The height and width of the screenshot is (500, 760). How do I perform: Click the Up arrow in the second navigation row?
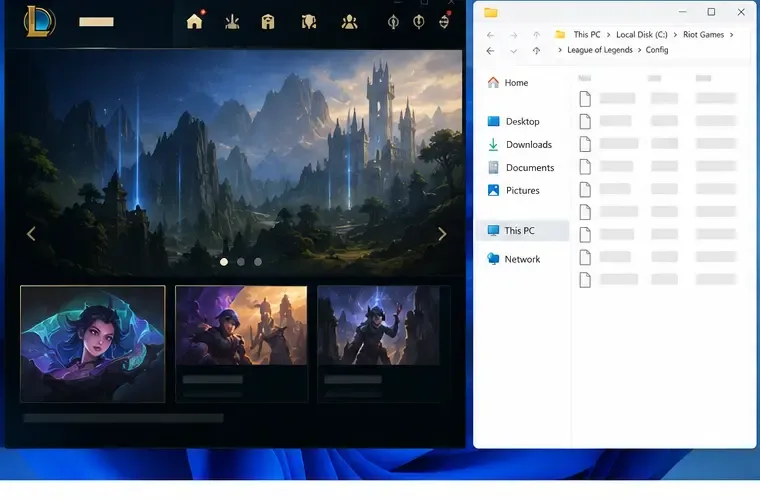click(x=537, y=50)
